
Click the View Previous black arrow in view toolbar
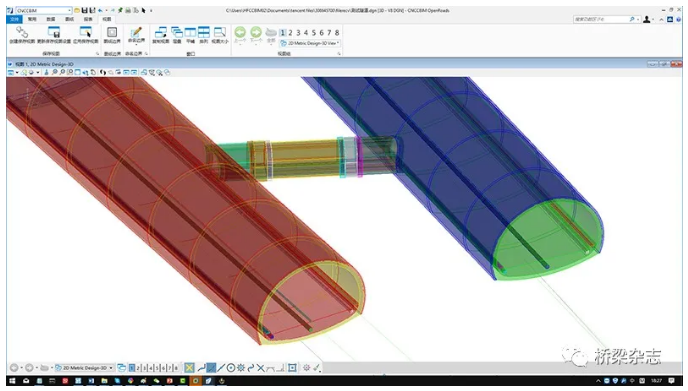[x=102, y=72]
